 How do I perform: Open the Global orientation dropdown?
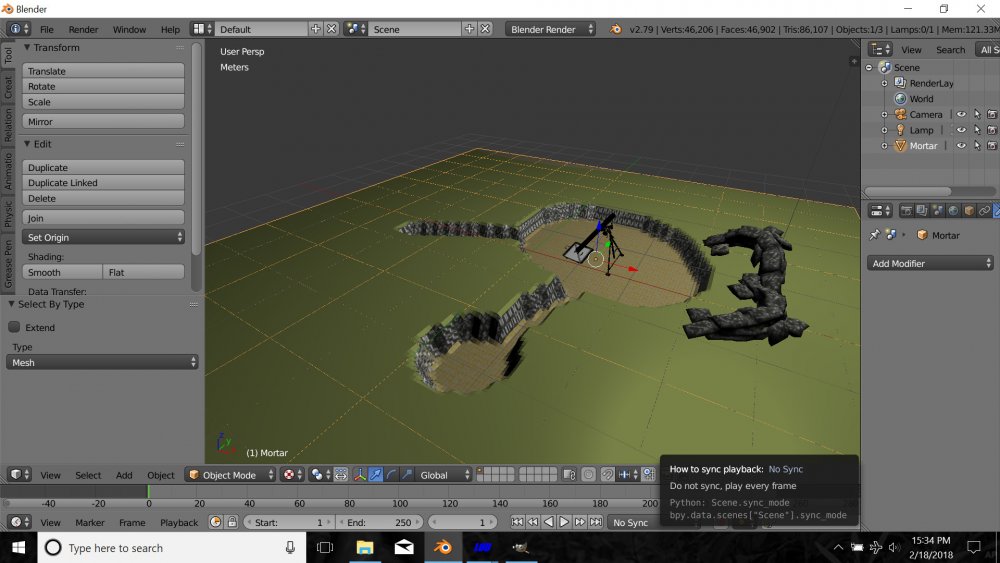[443, 474]
